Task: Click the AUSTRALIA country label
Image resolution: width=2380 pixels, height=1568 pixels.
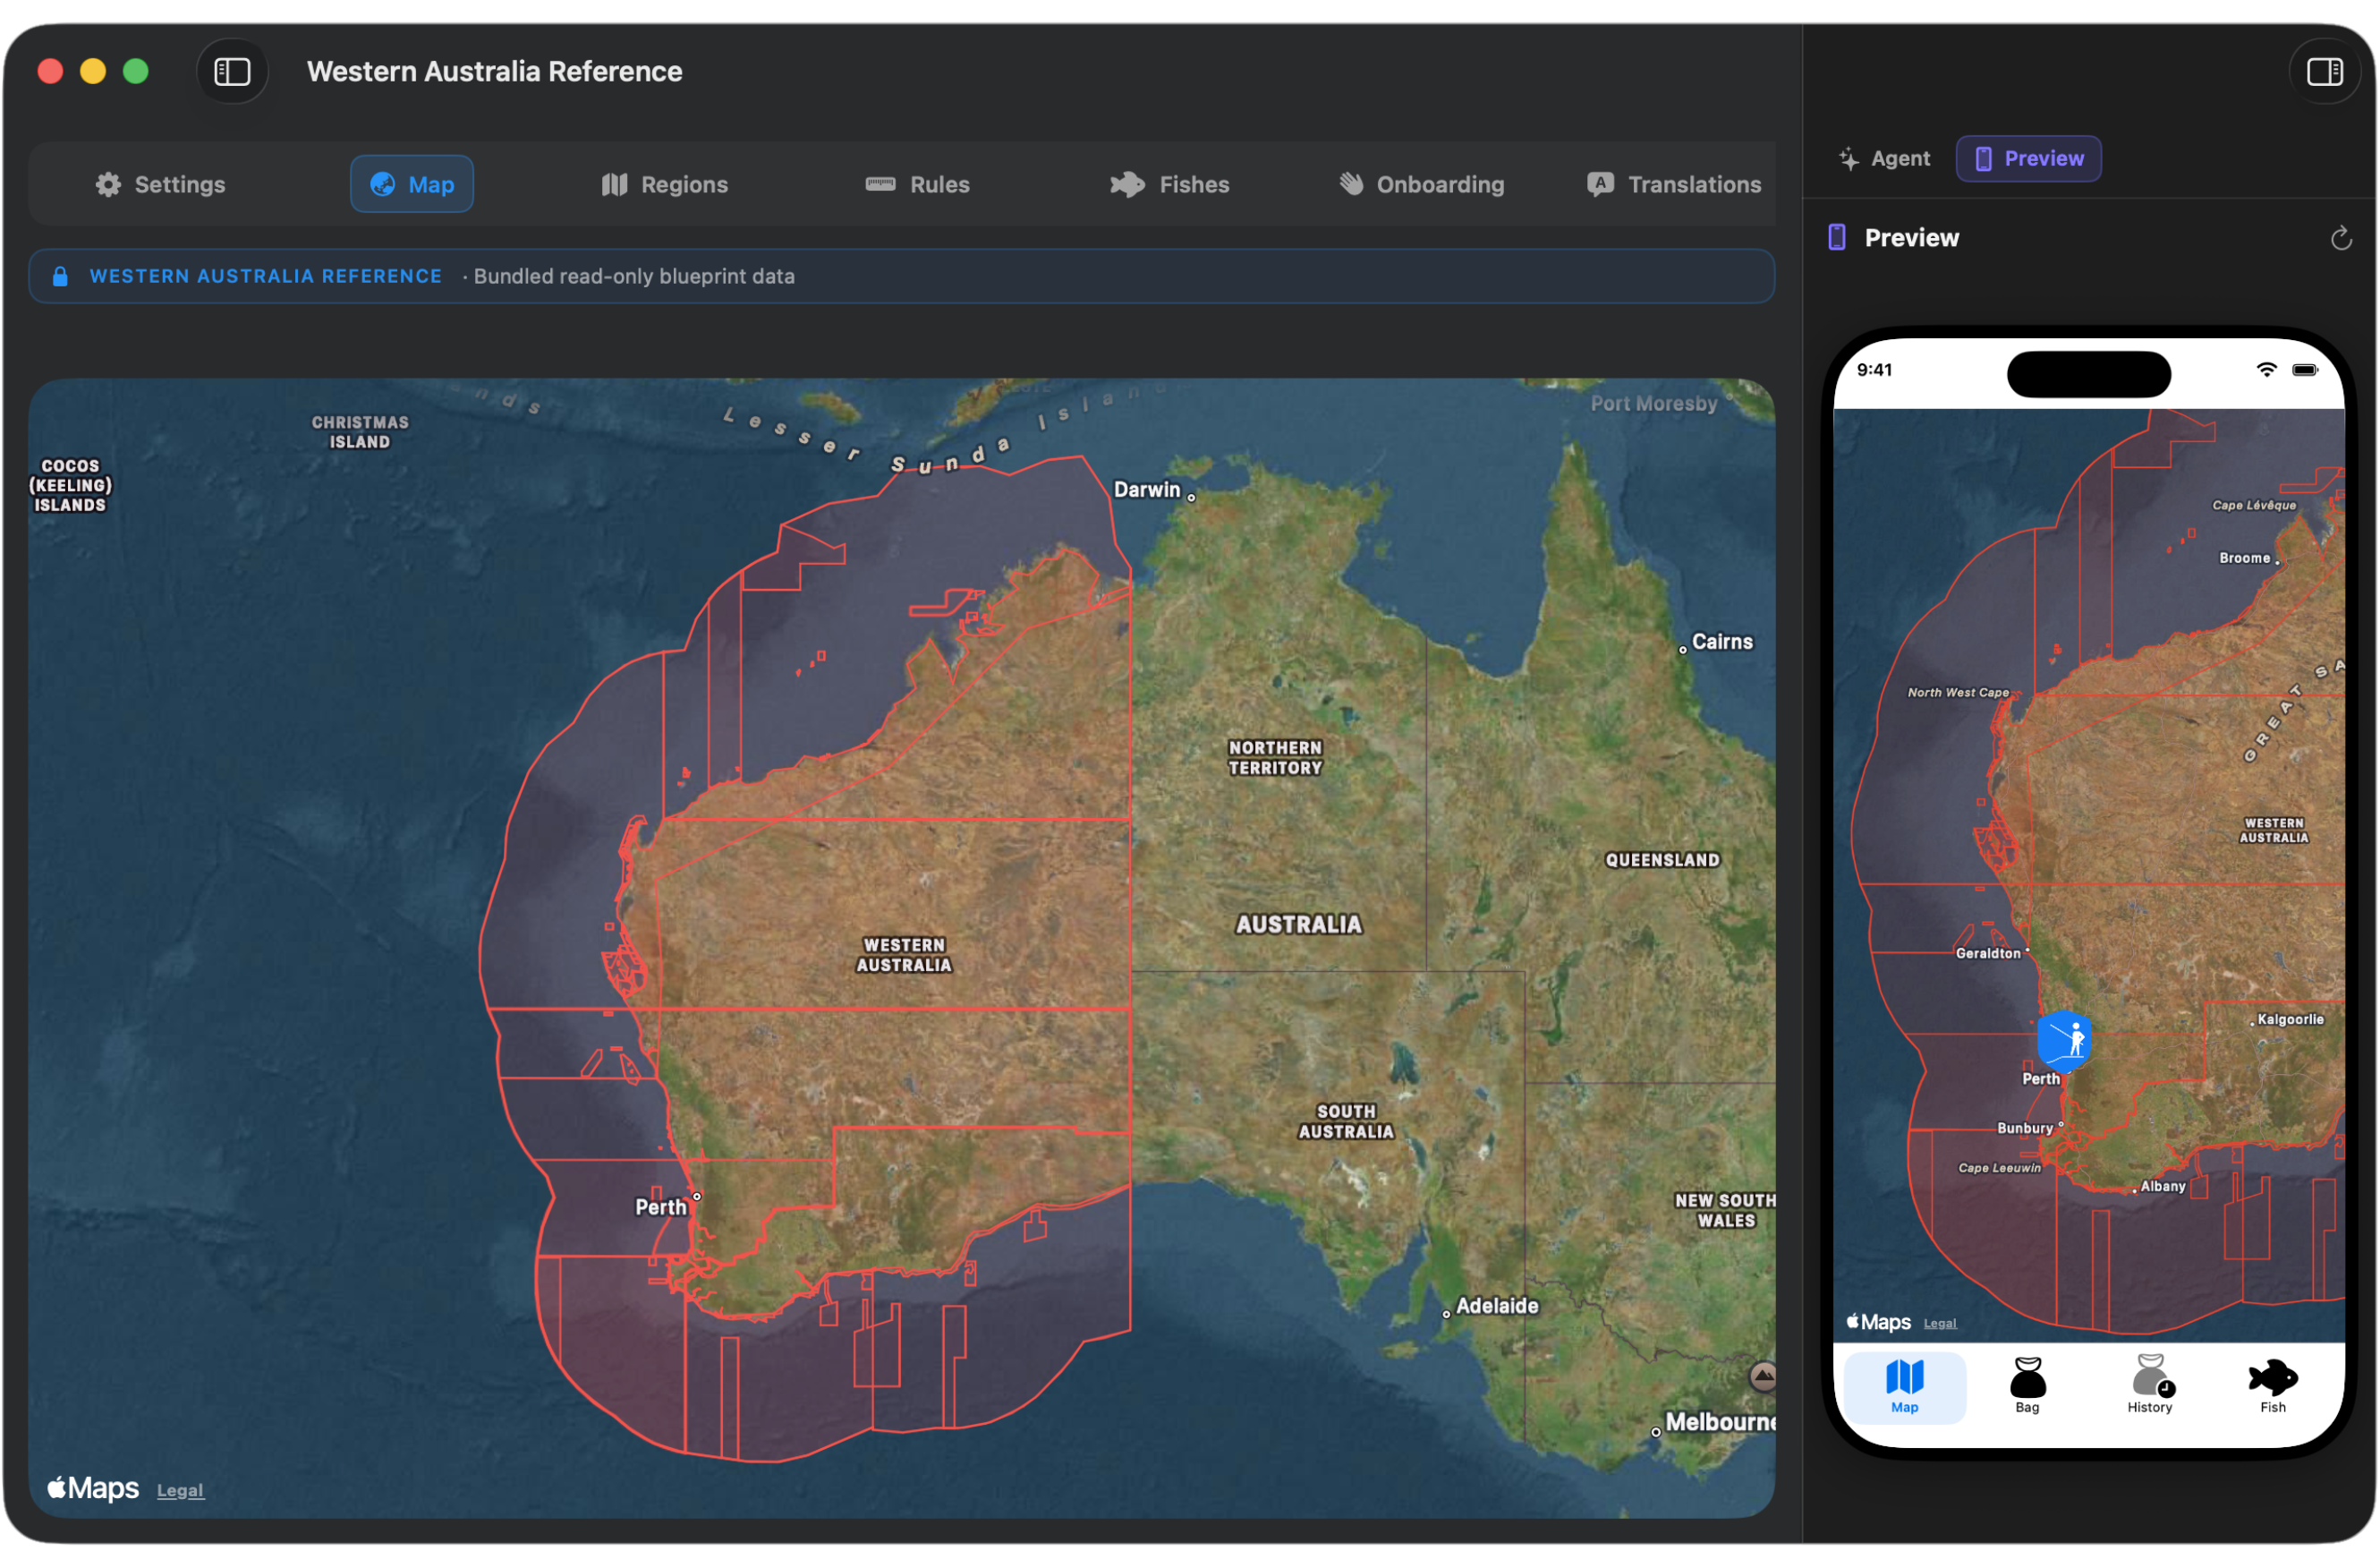Action: [x=1298, y=925]
